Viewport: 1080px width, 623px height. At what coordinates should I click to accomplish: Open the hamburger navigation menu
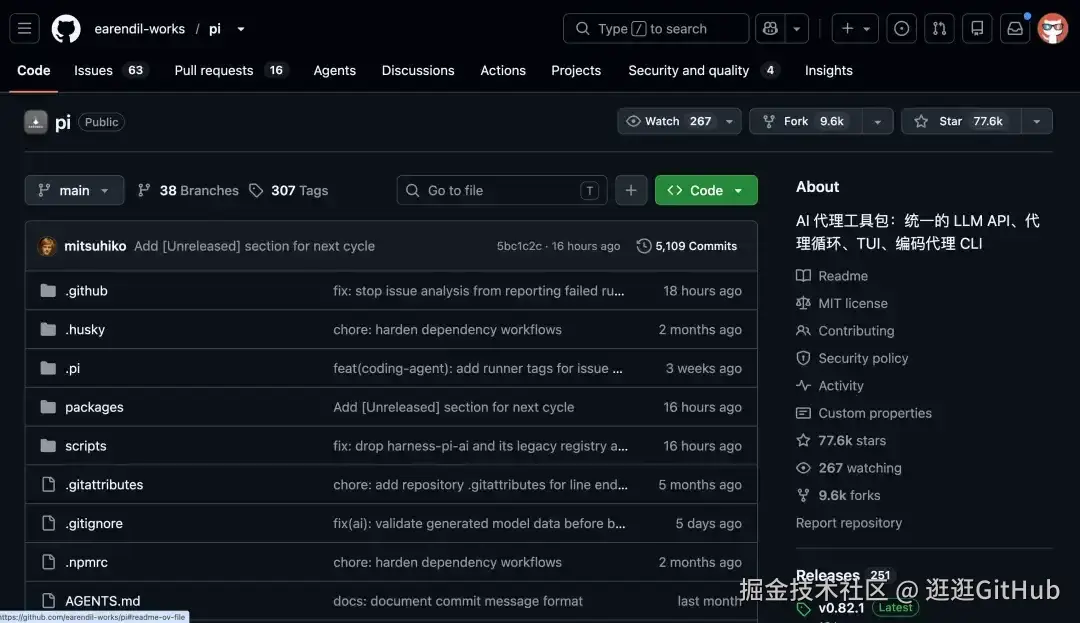point(24,29)
